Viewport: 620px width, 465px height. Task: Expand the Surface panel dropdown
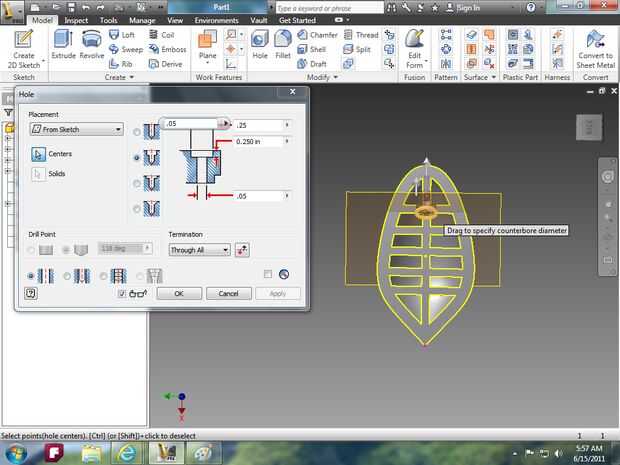tap(494, 77)
